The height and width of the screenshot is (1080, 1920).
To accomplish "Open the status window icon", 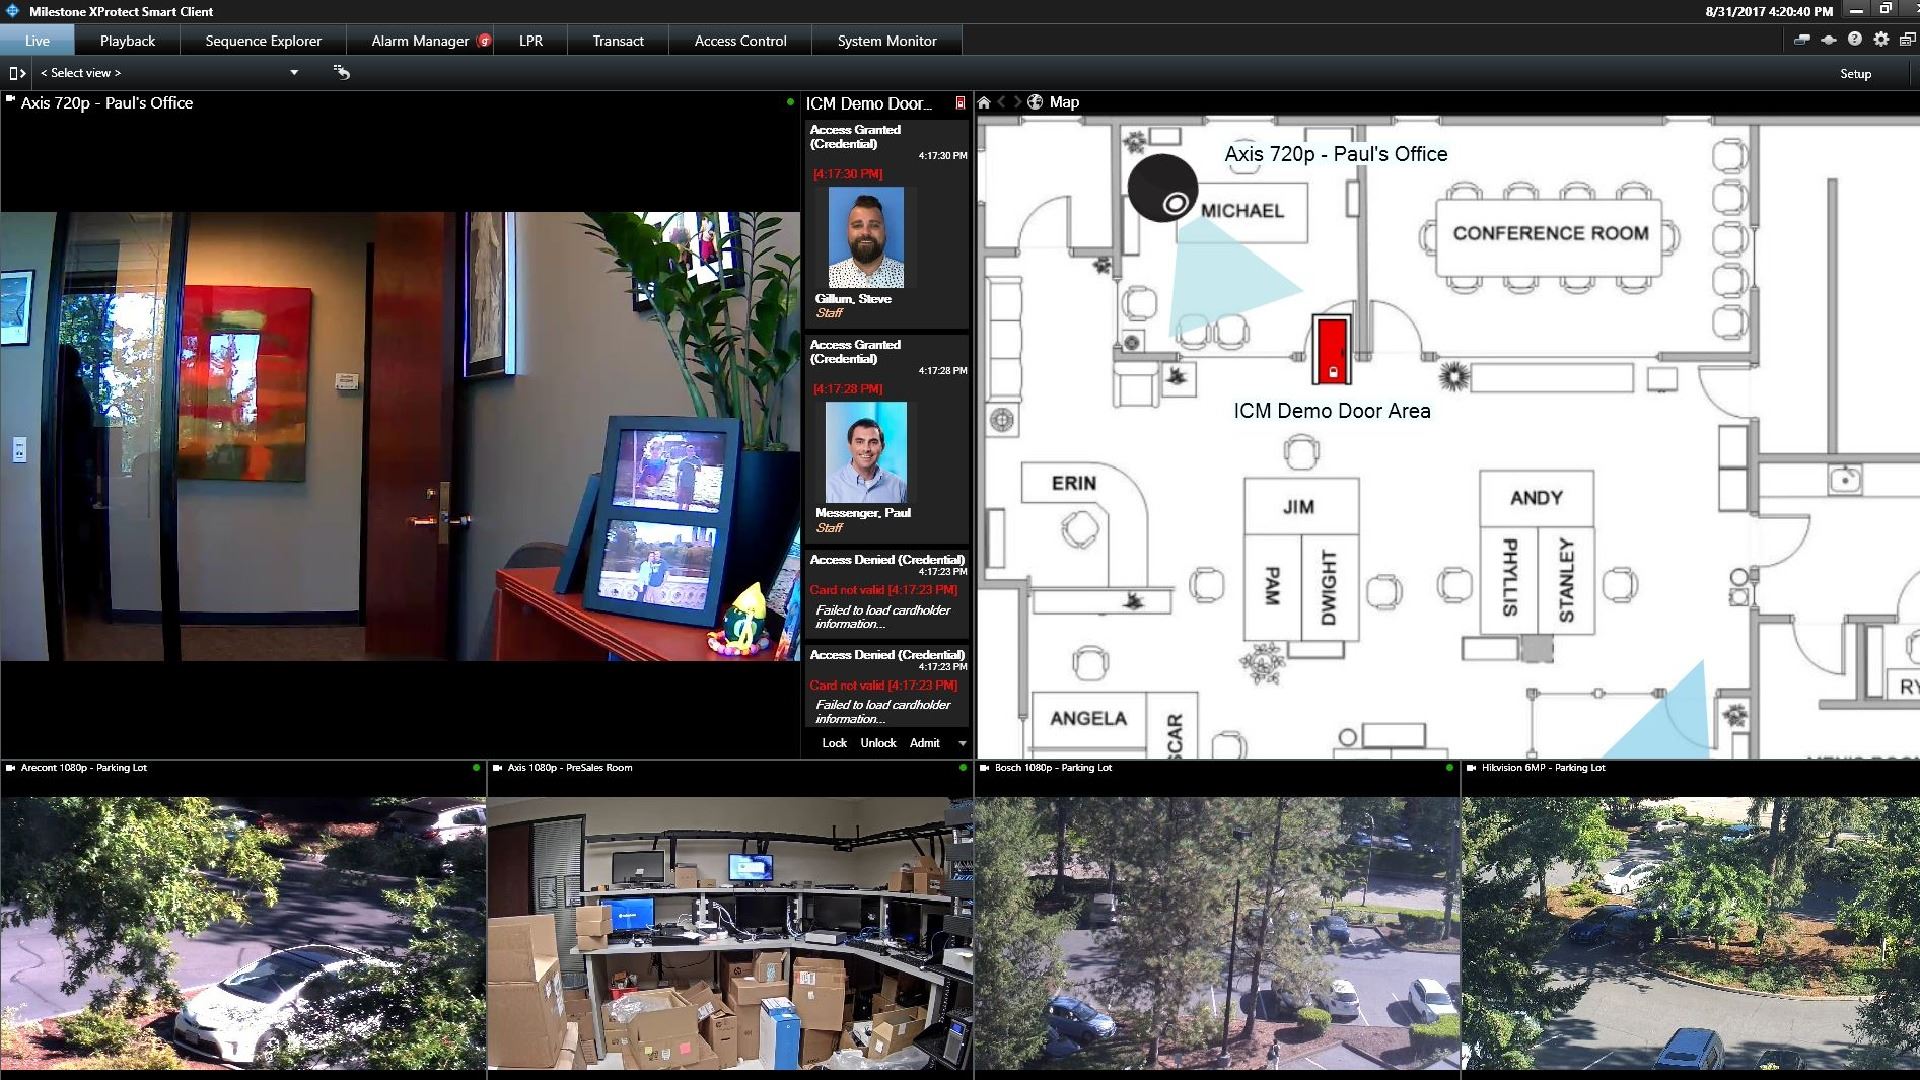I will coord(1802,40).
